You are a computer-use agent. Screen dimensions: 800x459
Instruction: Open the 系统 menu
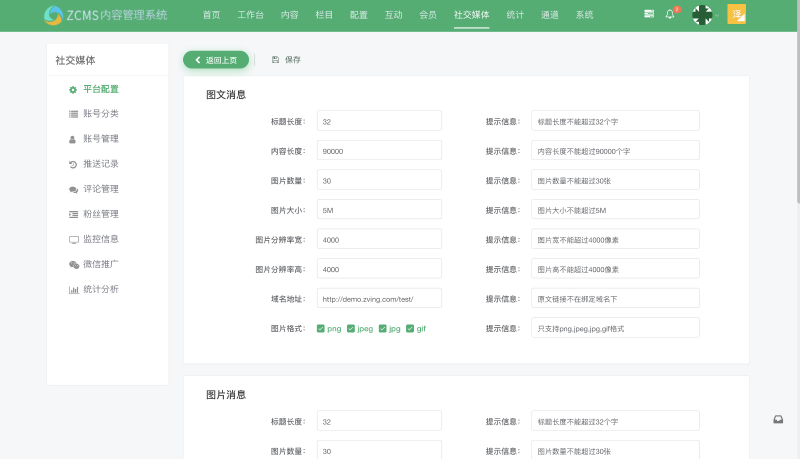(584, 15)
